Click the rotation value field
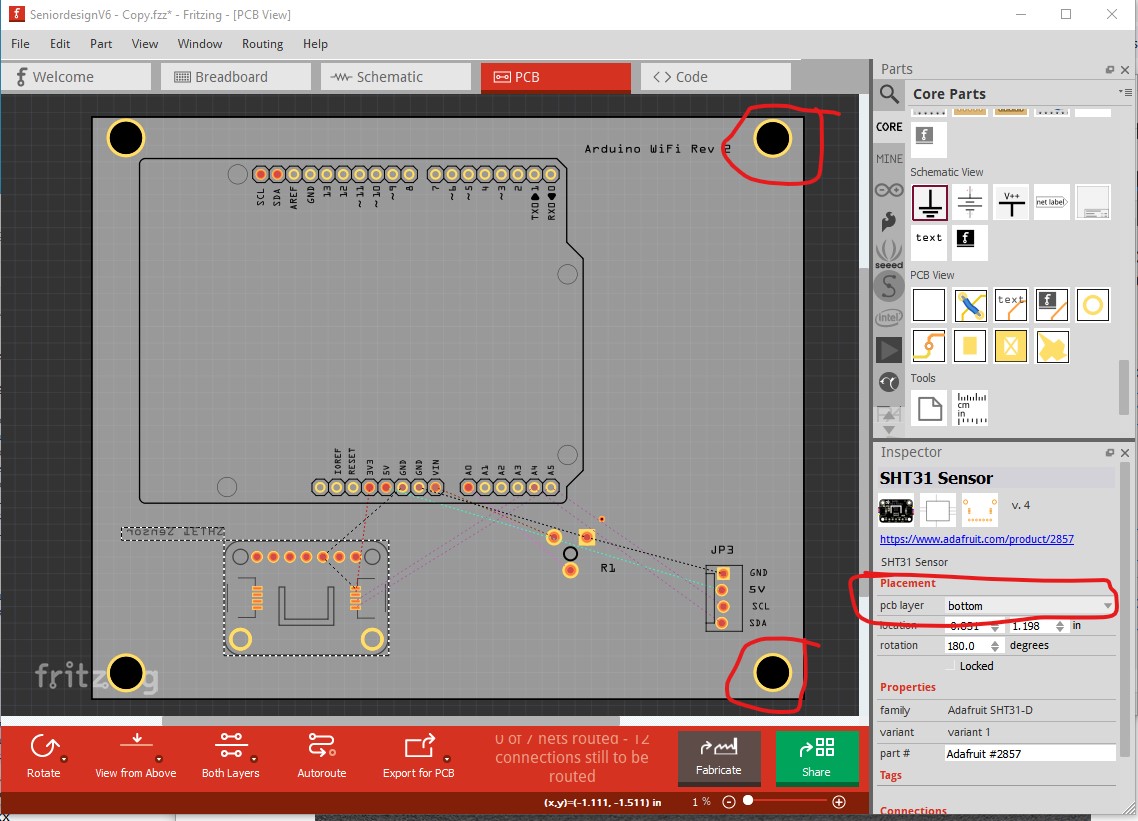The width and height of the screenshot is (1138, 821). (967, 645)
